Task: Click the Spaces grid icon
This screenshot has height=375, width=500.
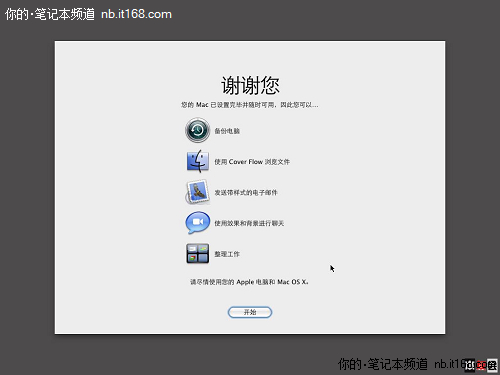Action: pyautogui.click(x=198, y=253)
